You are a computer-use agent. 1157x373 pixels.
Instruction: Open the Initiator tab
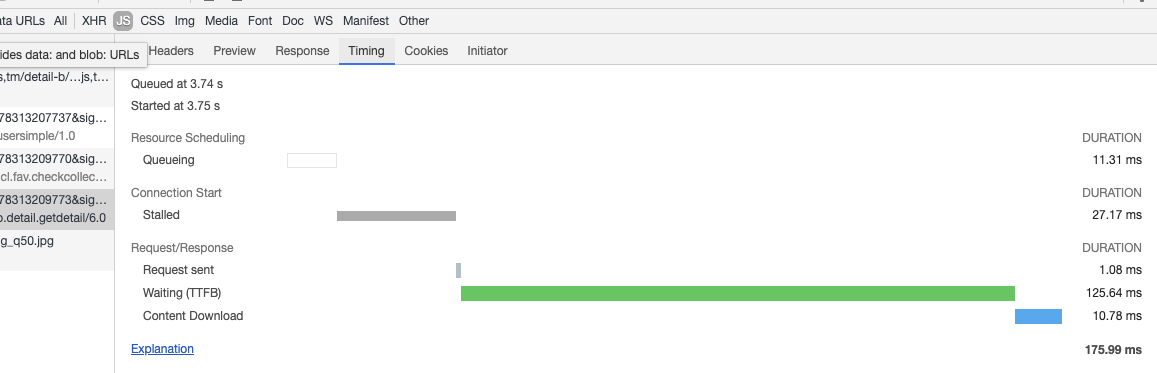point(487,51)
